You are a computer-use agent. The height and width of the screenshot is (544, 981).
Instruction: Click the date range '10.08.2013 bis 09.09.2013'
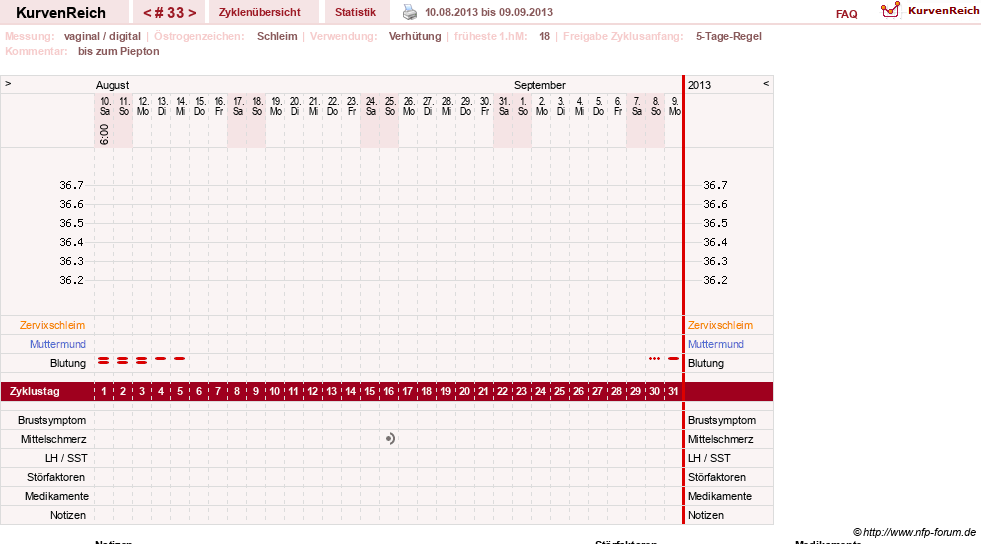pyautogui.click(x=489, y=12)
